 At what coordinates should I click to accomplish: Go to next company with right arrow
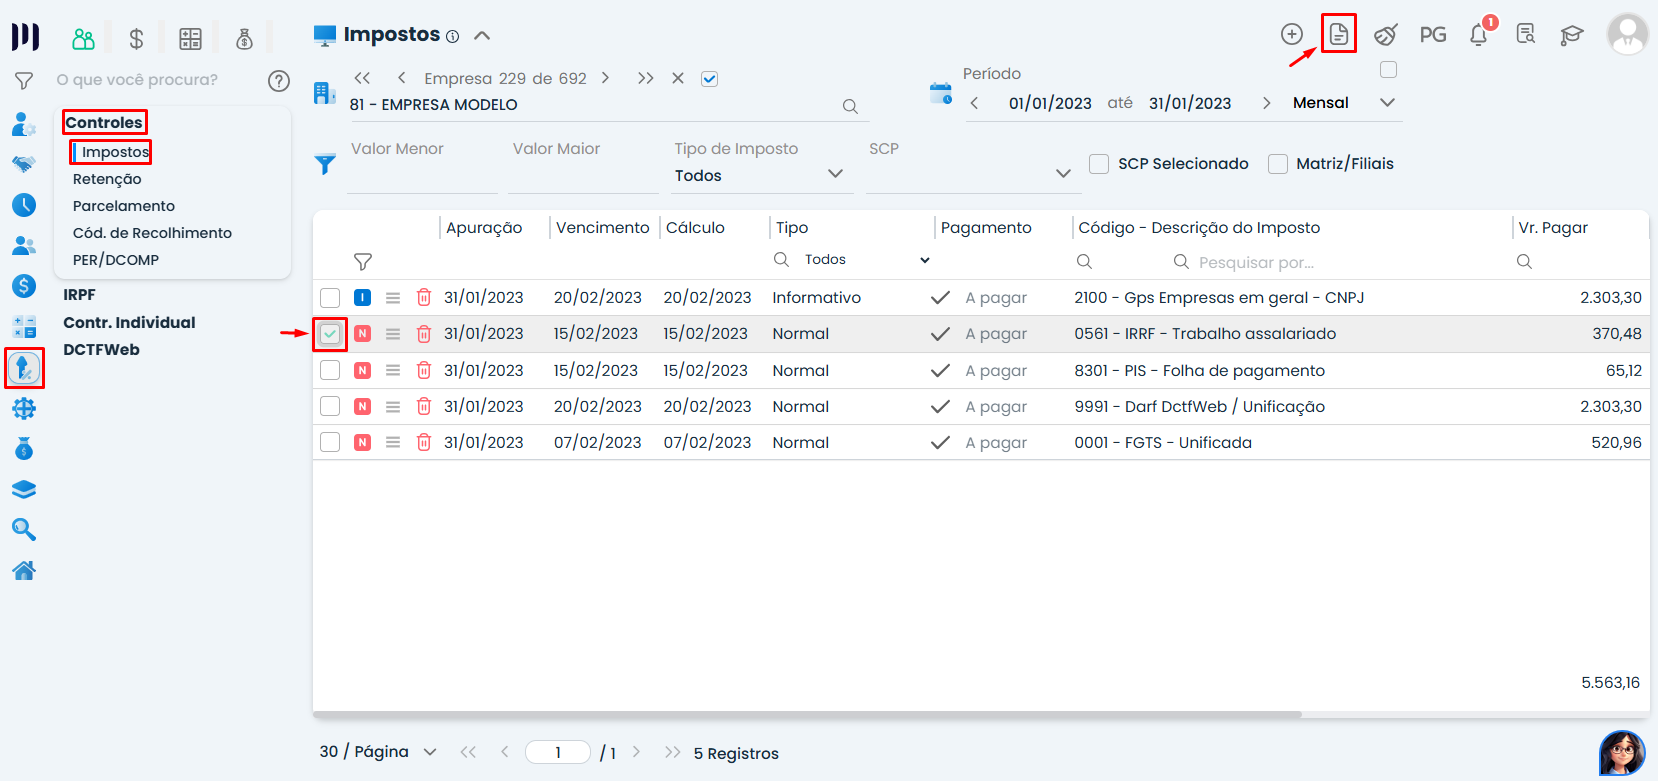coord(605,78)
